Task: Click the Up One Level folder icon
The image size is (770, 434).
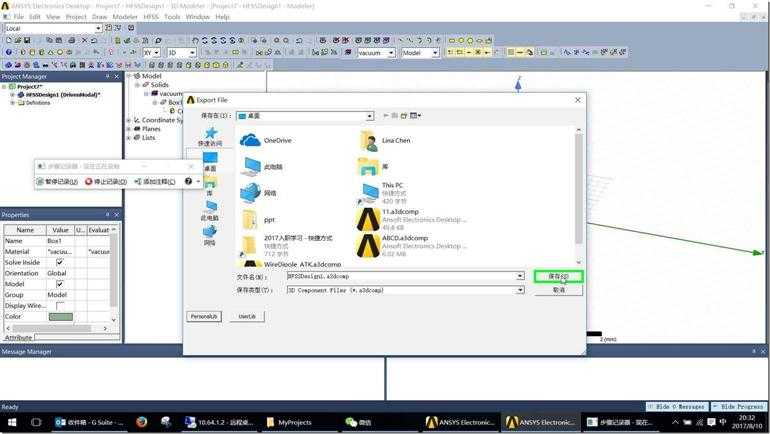Action: pos(394,116)
